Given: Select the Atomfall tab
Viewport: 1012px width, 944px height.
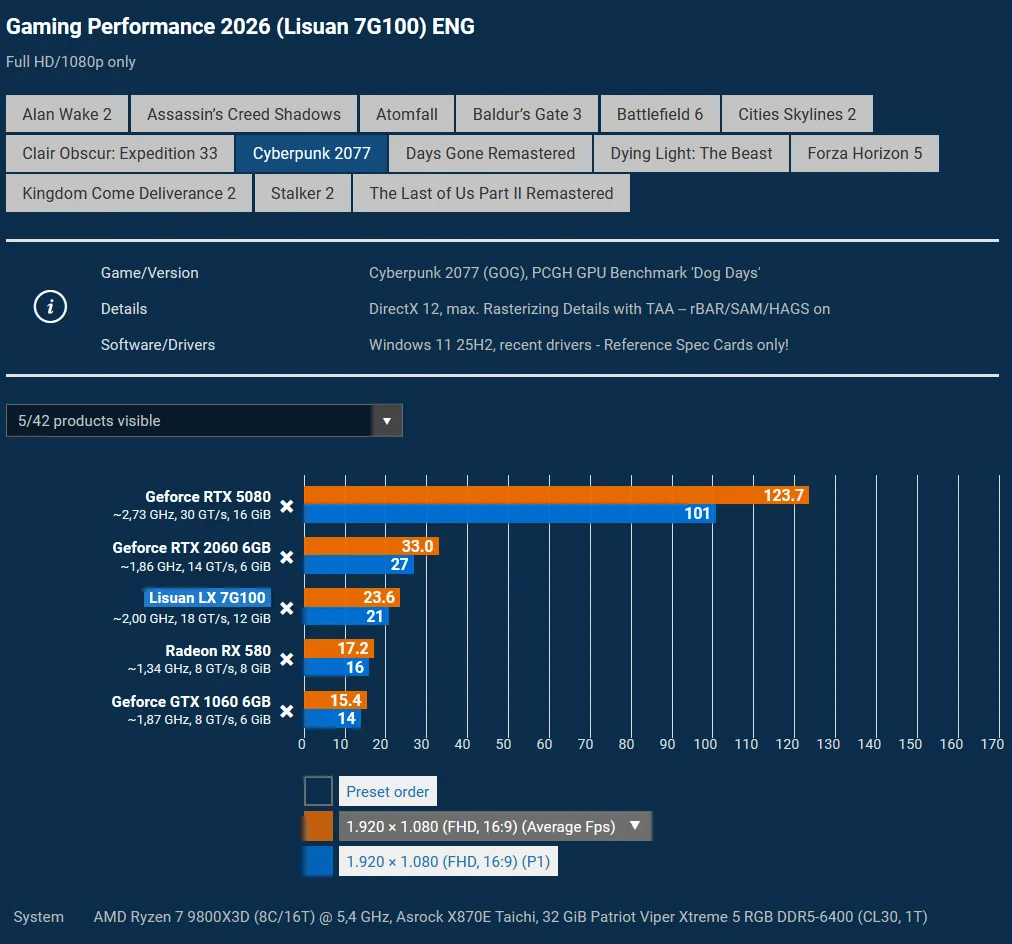Looking at the screenshot, I should 407,114.
